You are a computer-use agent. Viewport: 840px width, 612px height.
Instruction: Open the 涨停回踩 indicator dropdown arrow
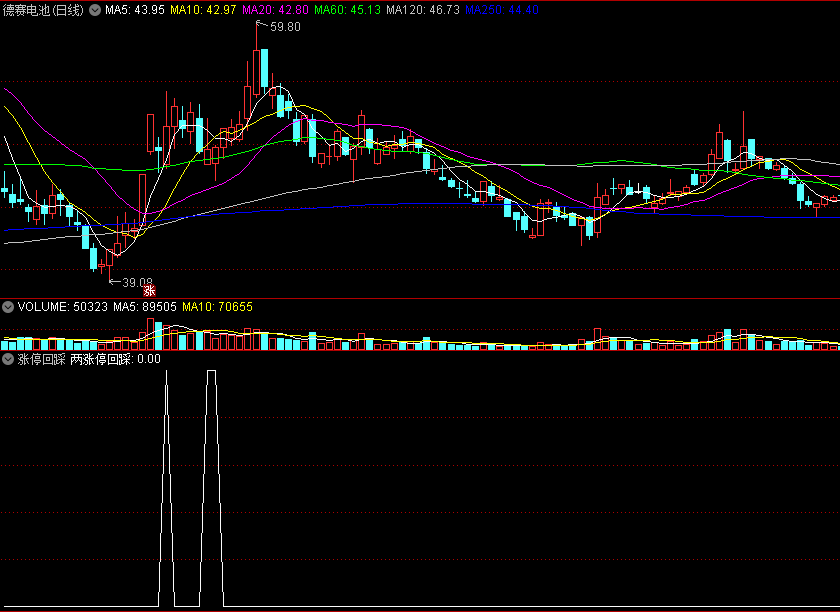click(x=8, y=359)
